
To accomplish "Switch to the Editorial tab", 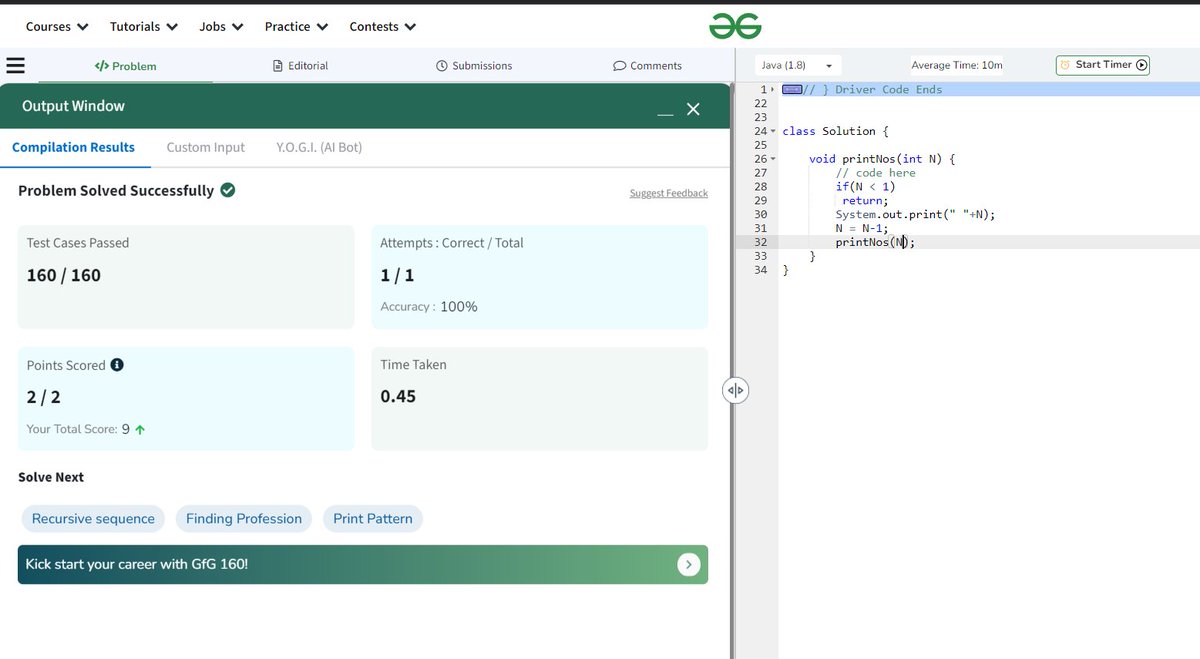I will (301, 66).
